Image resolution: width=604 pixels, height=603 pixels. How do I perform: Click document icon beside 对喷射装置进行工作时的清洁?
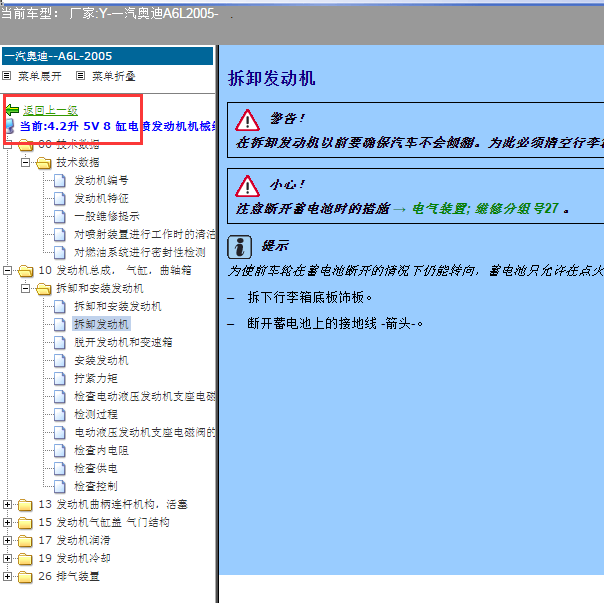(x=60, y=234)
